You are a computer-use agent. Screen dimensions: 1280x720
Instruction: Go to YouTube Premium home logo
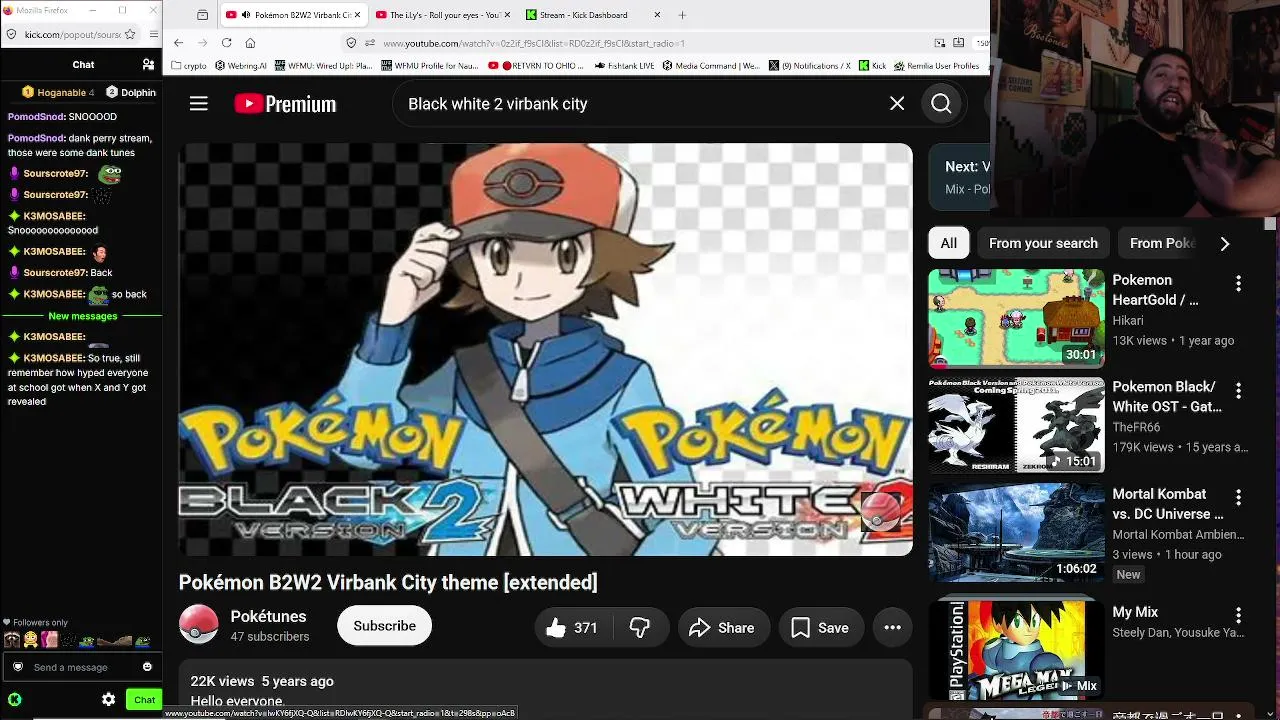click(x=285, y=104)
